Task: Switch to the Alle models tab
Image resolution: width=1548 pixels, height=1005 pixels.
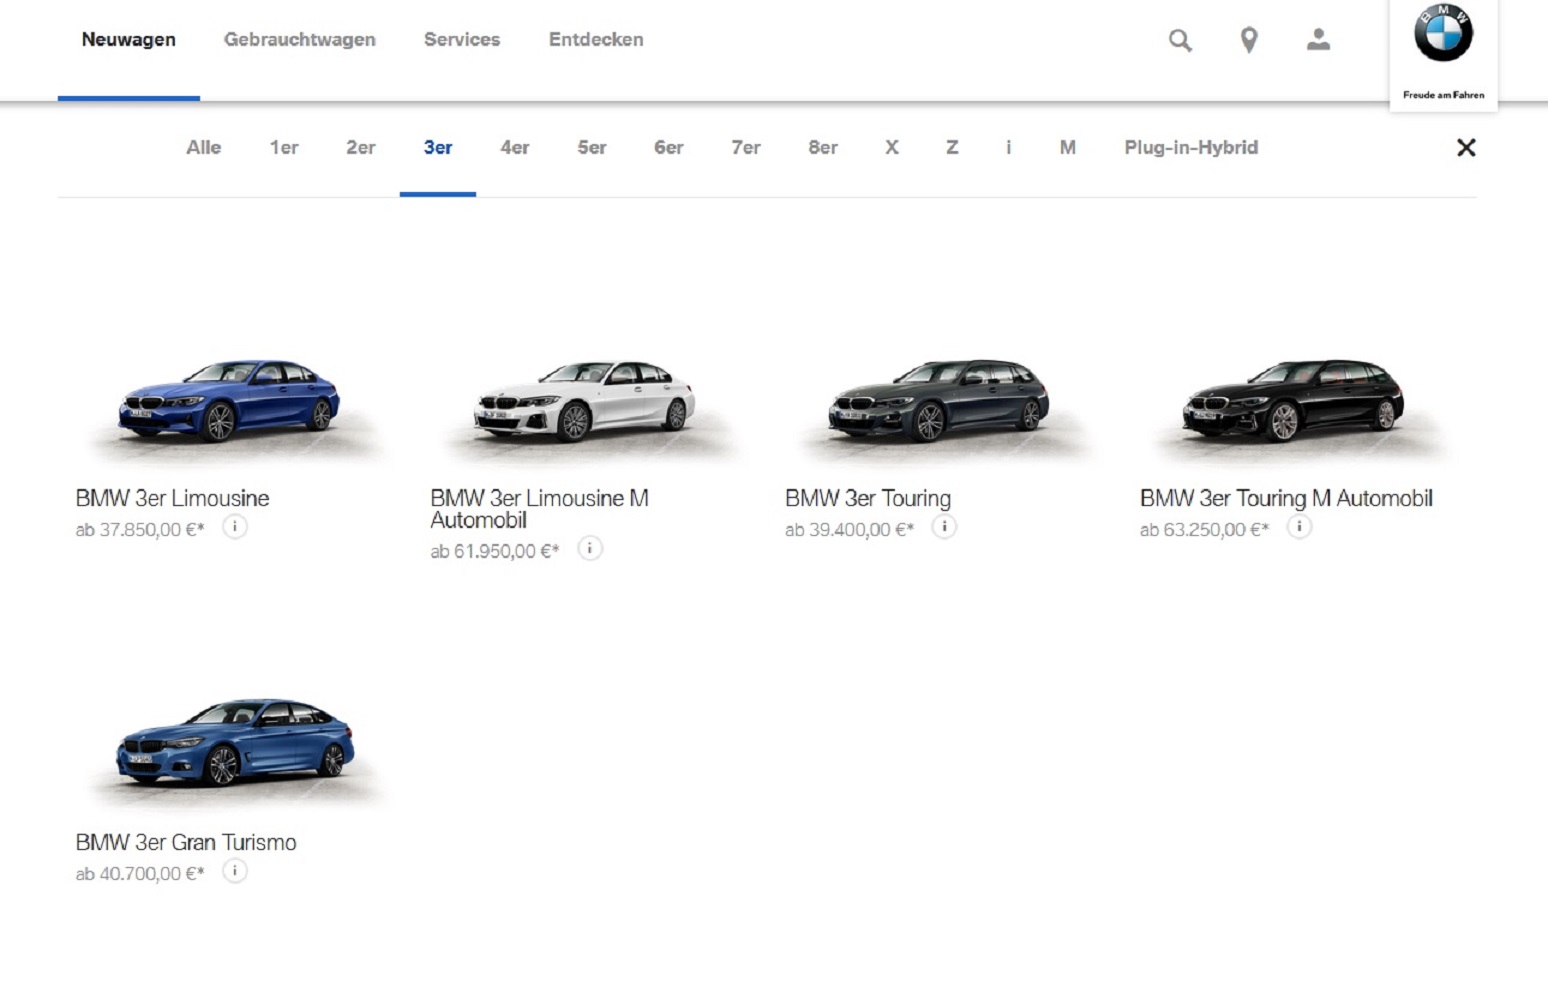Action: tap(203, 148)
